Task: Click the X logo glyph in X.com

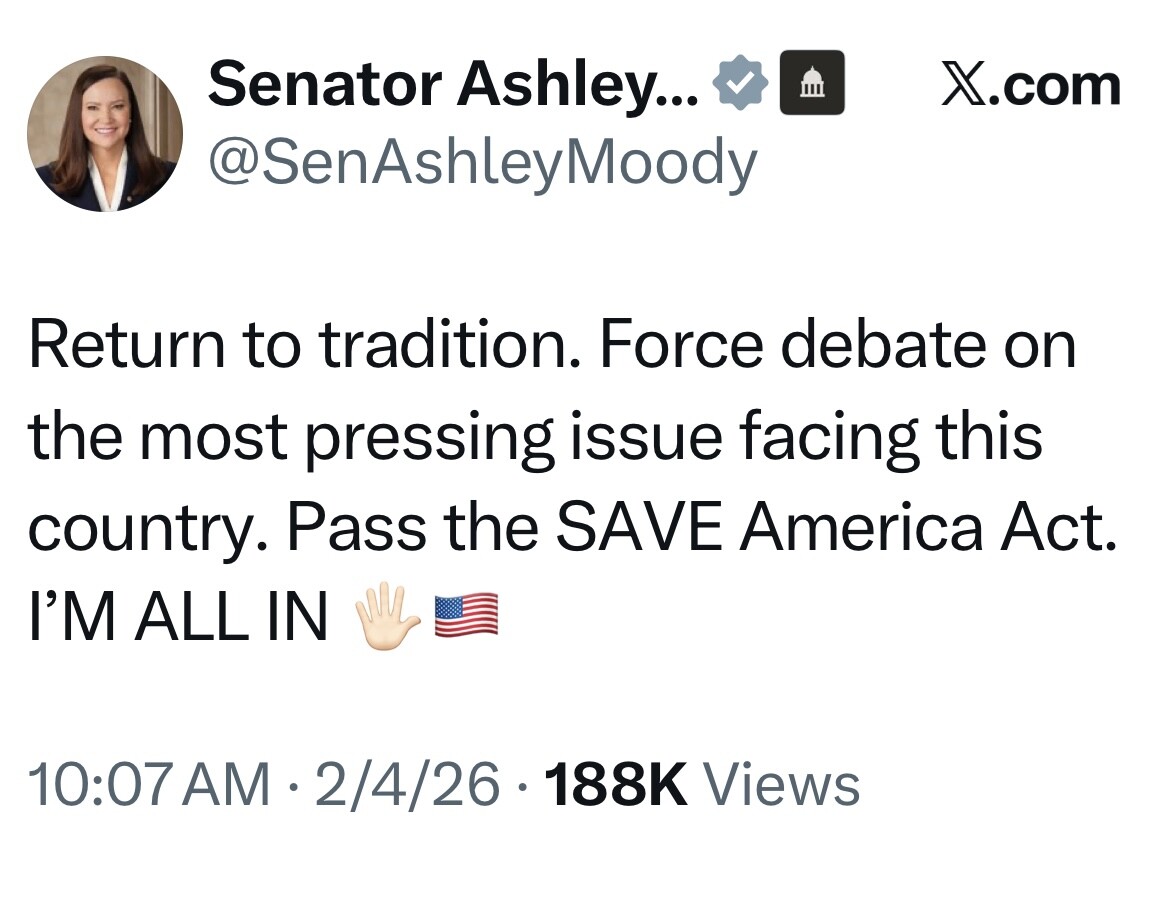Action: (964, 86)
